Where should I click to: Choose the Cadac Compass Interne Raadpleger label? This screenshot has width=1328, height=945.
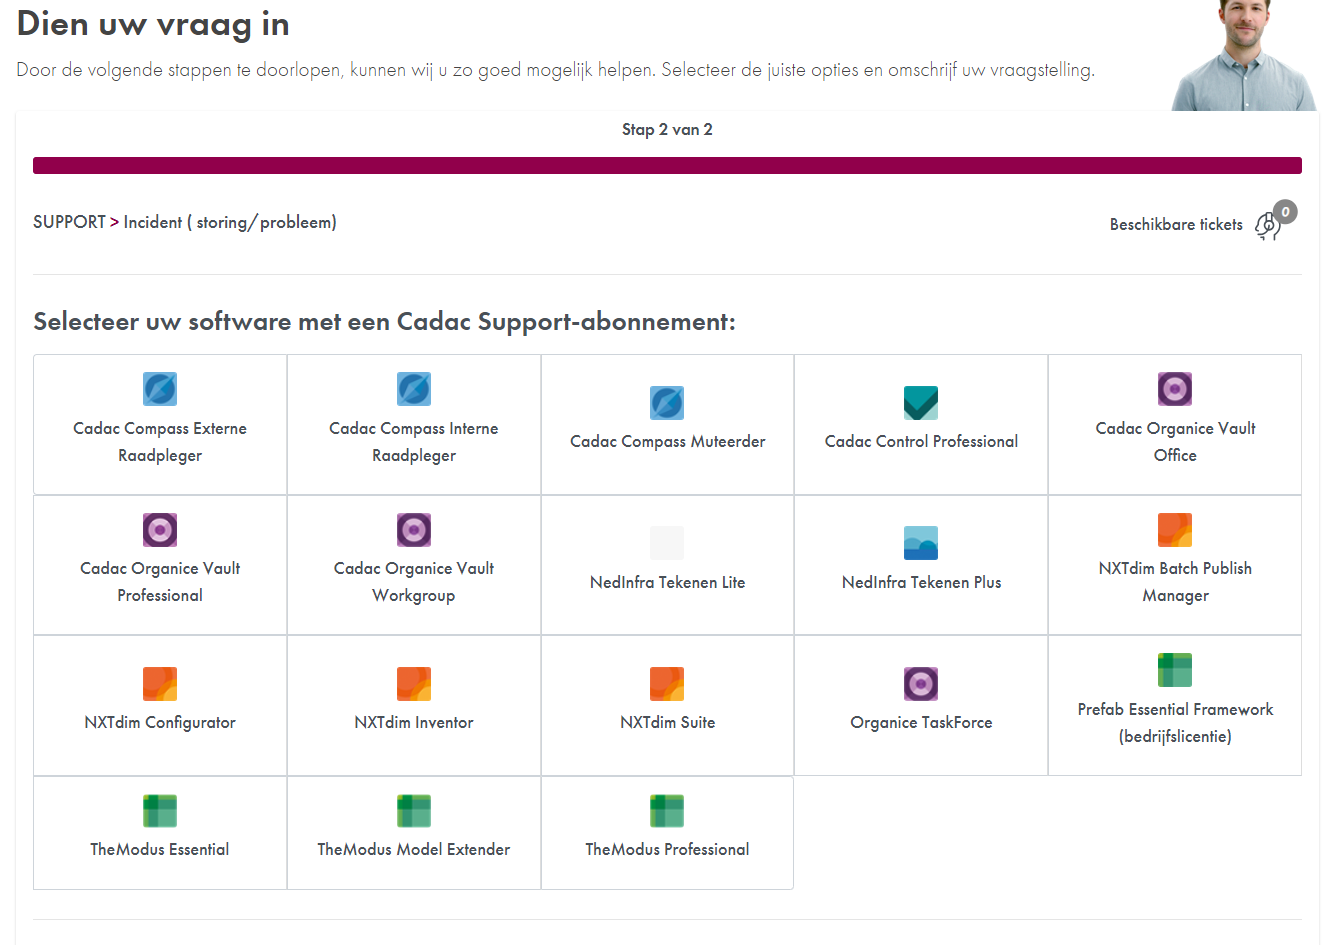pyautogui.click(x=414, y=442)
